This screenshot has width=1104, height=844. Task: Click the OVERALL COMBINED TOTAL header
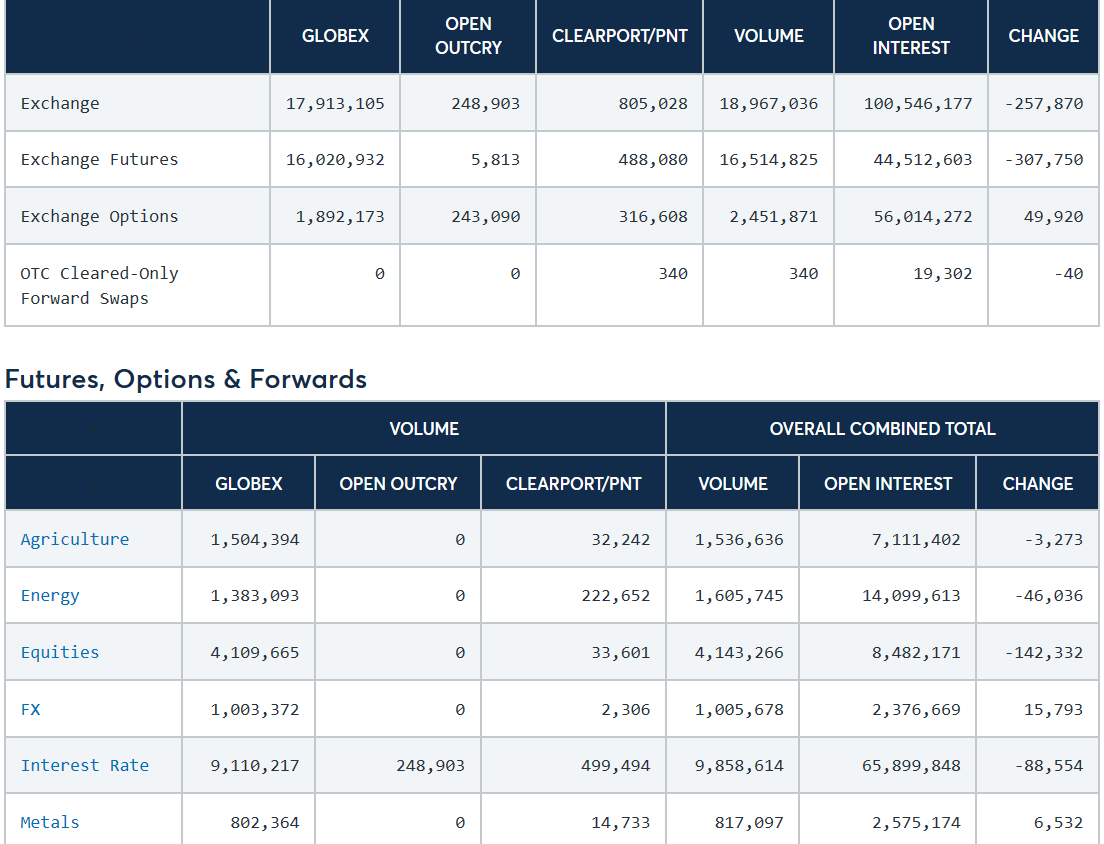coord(882,429)
